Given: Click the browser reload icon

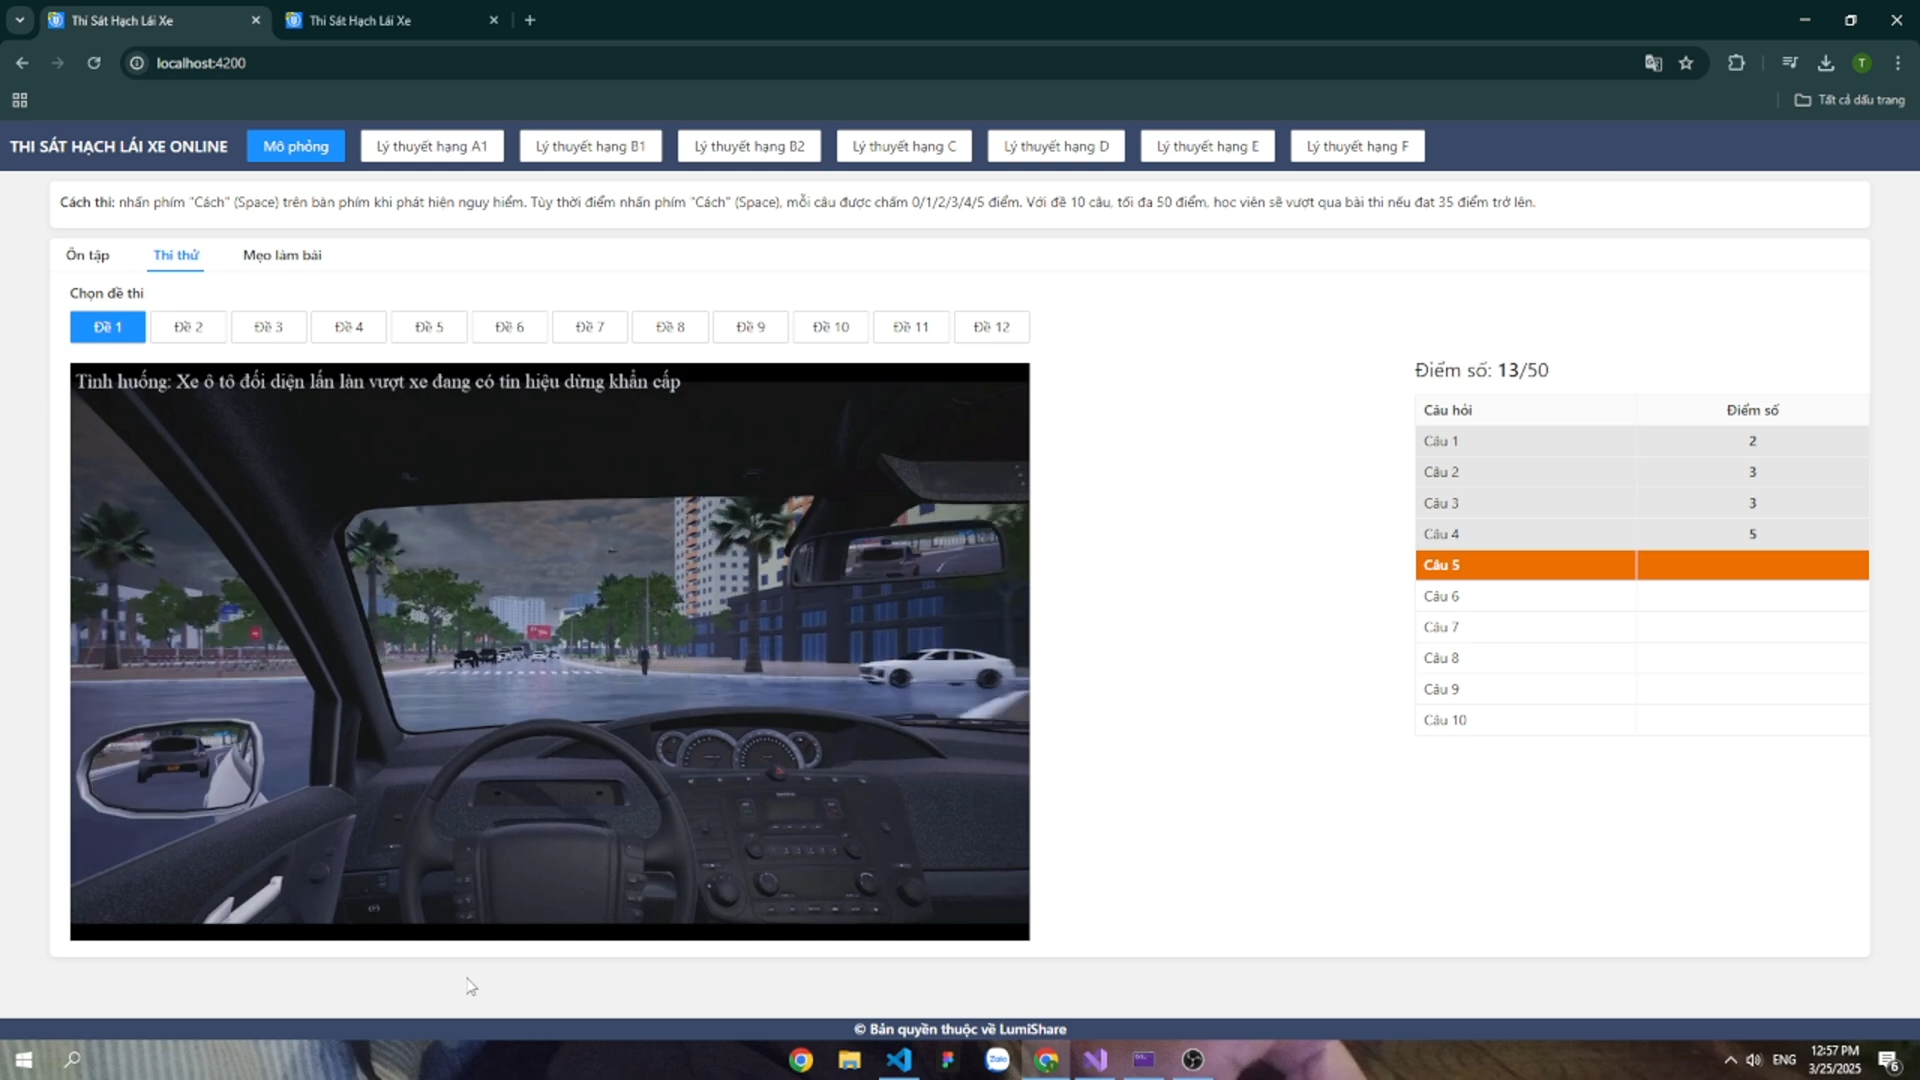Looking at the screenshot, I should click(94, 63).
